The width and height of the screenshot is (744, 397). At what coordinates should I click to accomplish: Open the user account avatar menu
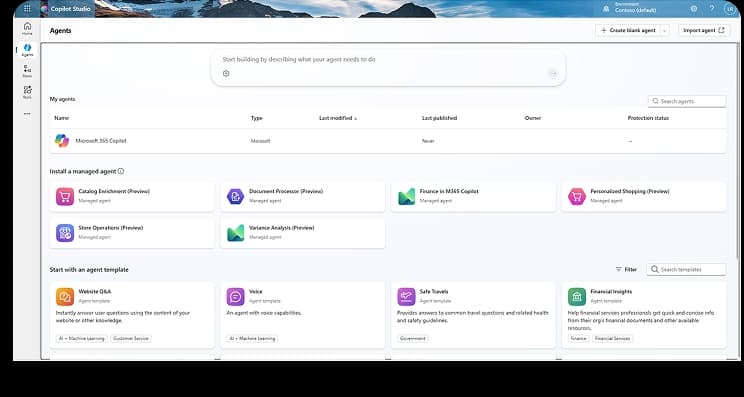[729, 9]
